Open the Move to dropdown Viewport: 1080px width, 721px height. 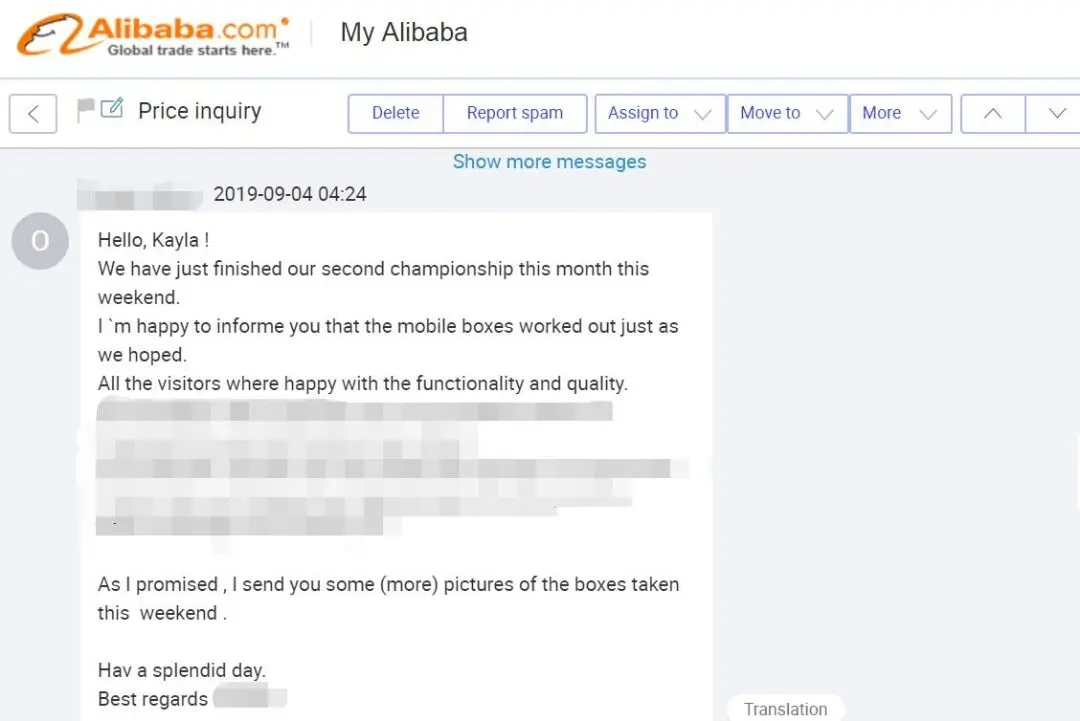click(x=787, y=113)
